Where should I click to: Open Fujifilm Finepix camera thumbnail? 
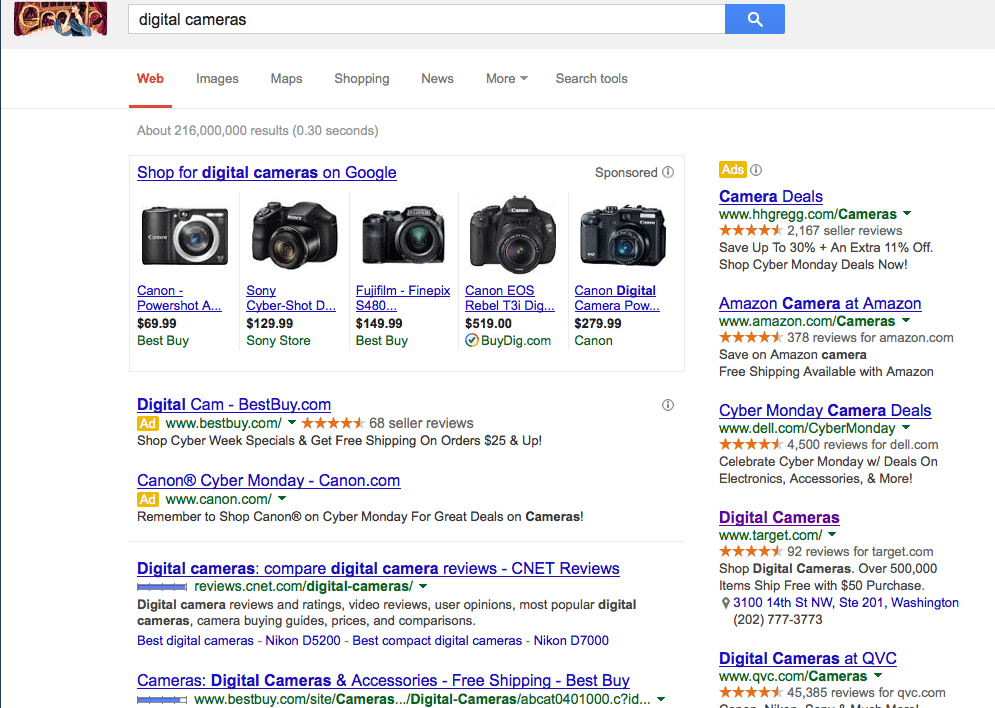click(x=404, y=234)
